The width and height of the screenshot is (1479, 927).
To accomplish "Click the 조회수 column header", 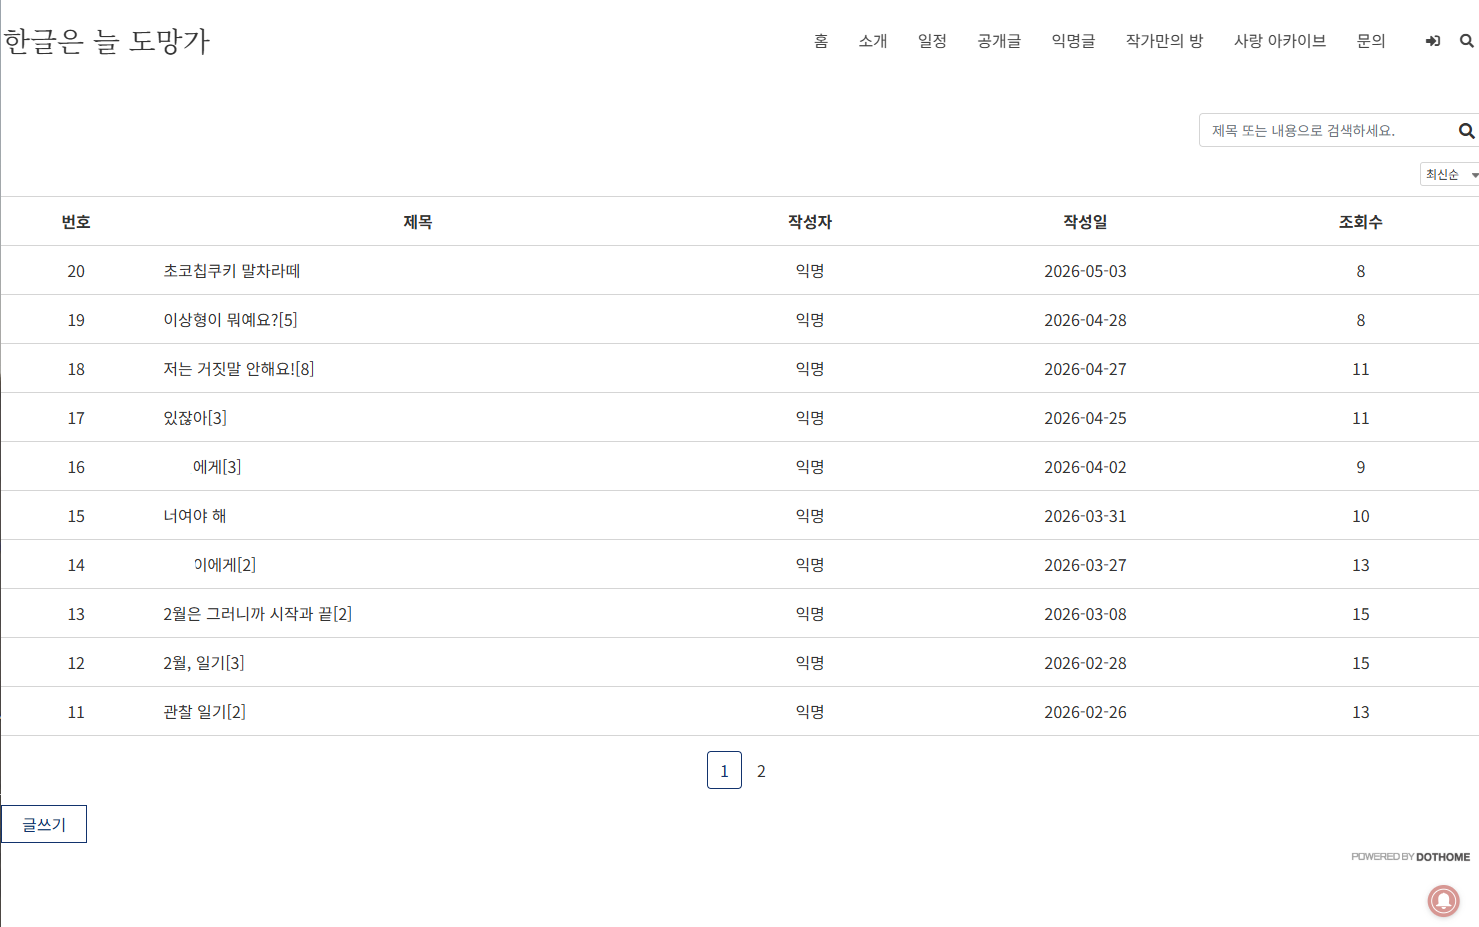I will click(1361, 222).
